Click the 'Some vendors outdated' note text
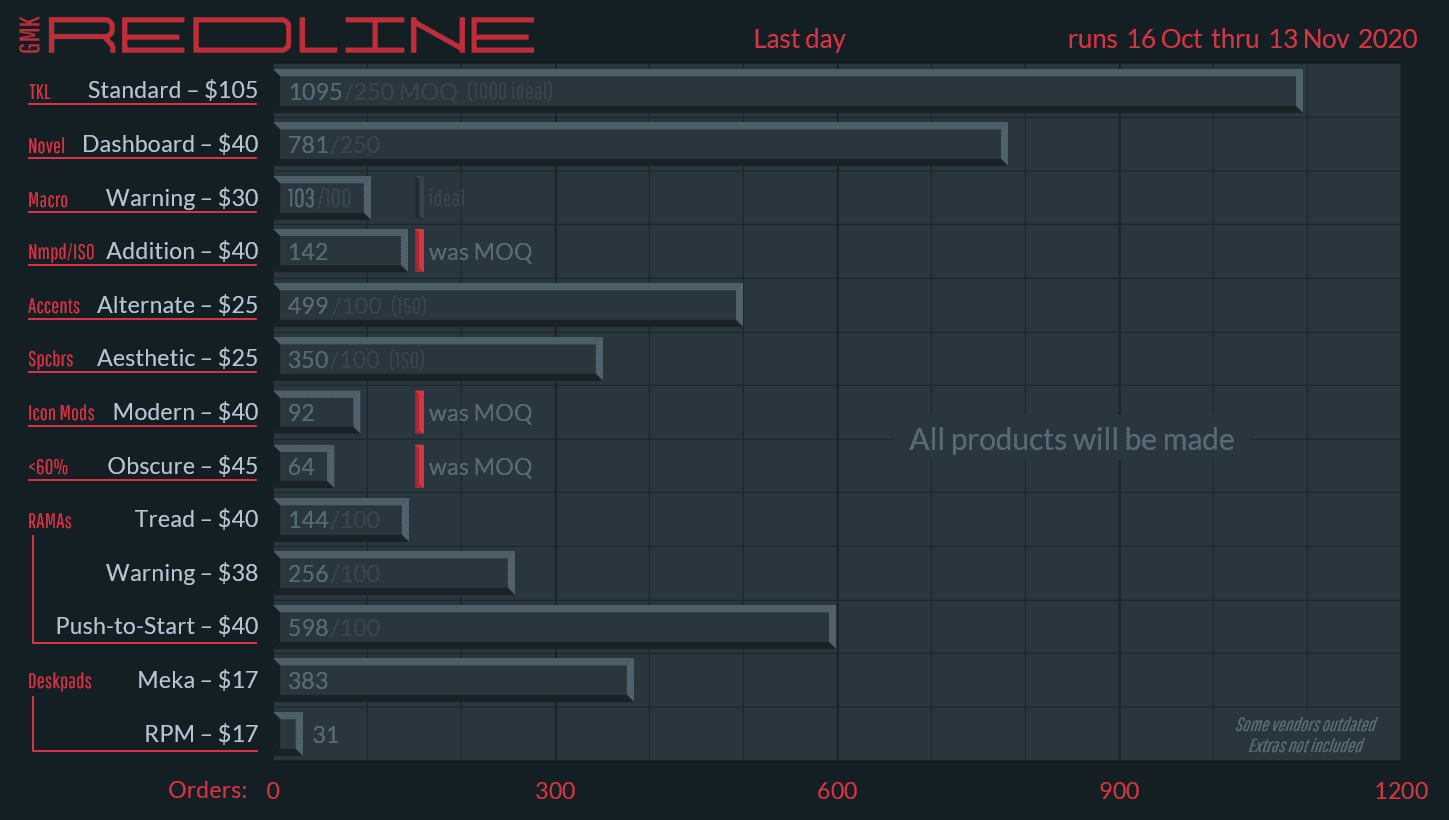The width and height of the screenshot is (1449, 820). click(x=1306, y=724)
